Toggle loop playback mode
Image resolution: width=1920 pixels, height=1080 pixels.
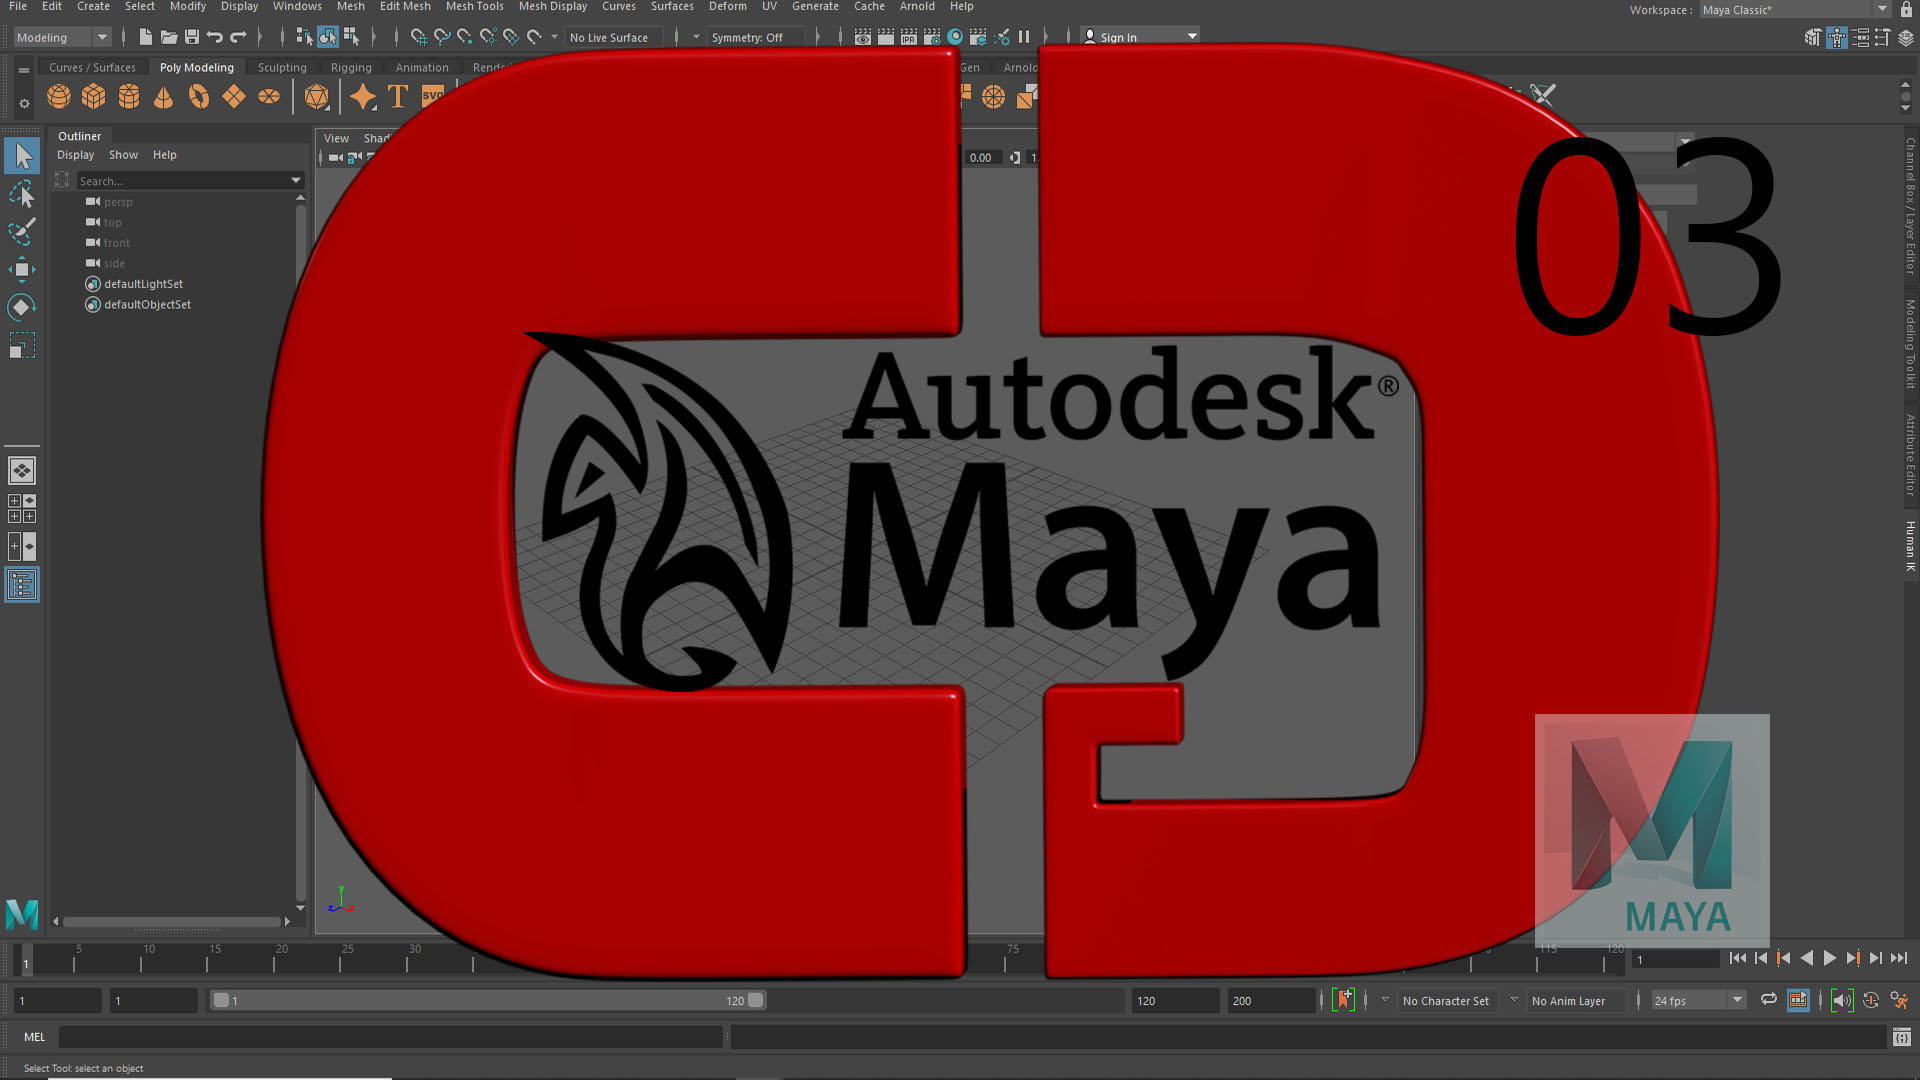[x=1769, y=1000]
